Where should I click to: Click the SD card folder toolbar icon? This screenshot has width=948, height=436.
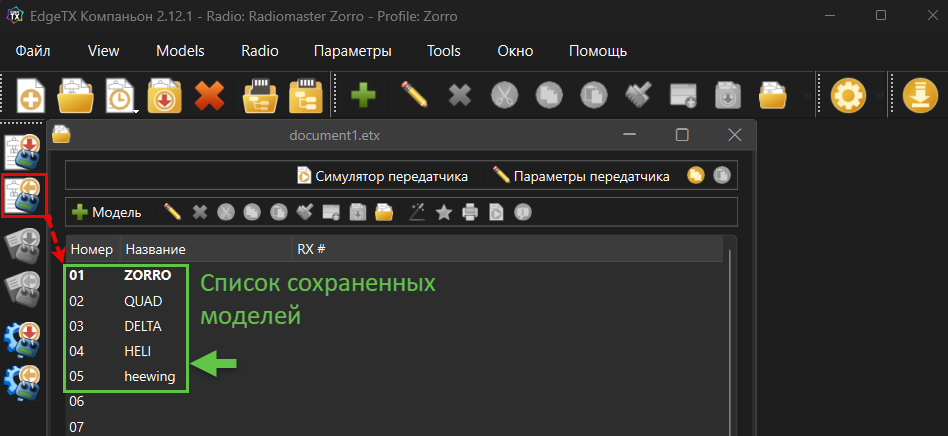coord(260,95)
